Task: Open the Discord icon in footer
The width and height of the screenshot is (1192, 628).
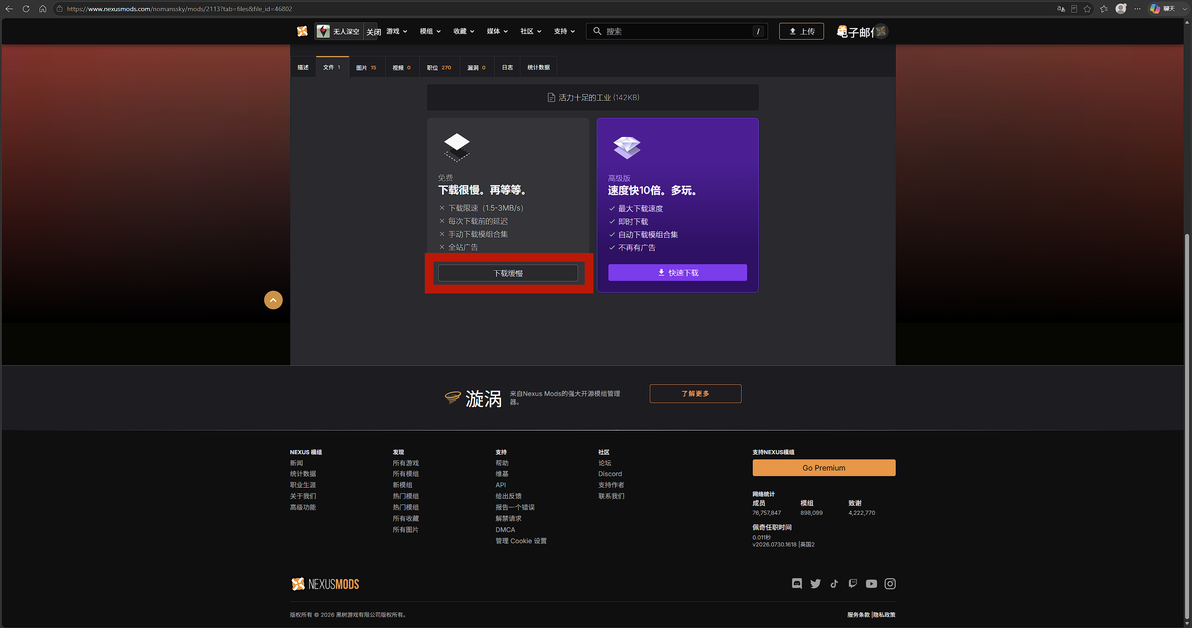Action: coord(797,584)
